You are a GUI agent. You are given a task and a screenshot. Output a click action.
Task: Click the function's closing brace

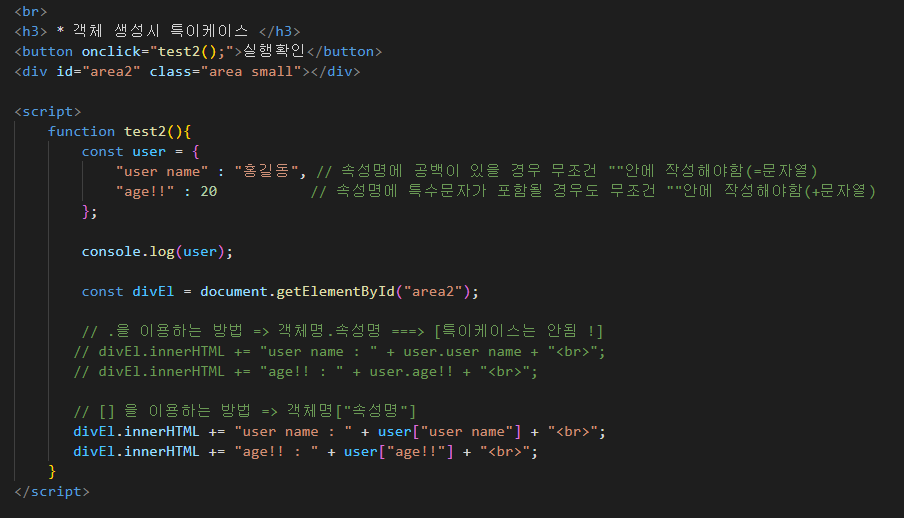click(x=52, y=471)
